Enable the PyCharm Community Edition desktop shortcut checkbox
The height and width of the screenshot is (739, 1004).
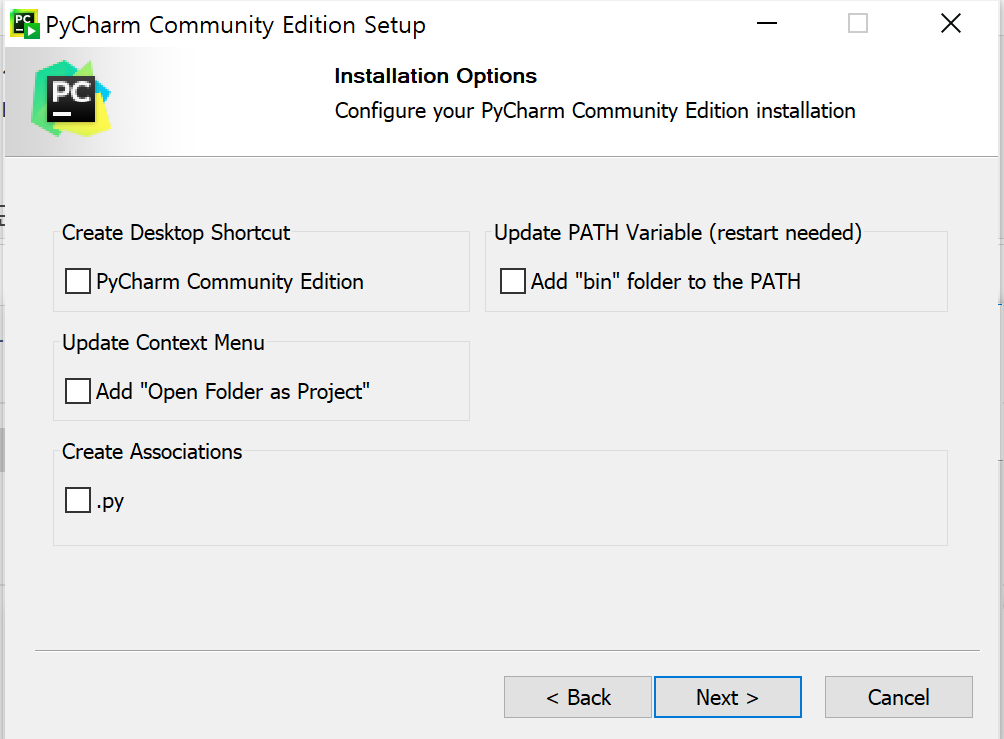78,282
